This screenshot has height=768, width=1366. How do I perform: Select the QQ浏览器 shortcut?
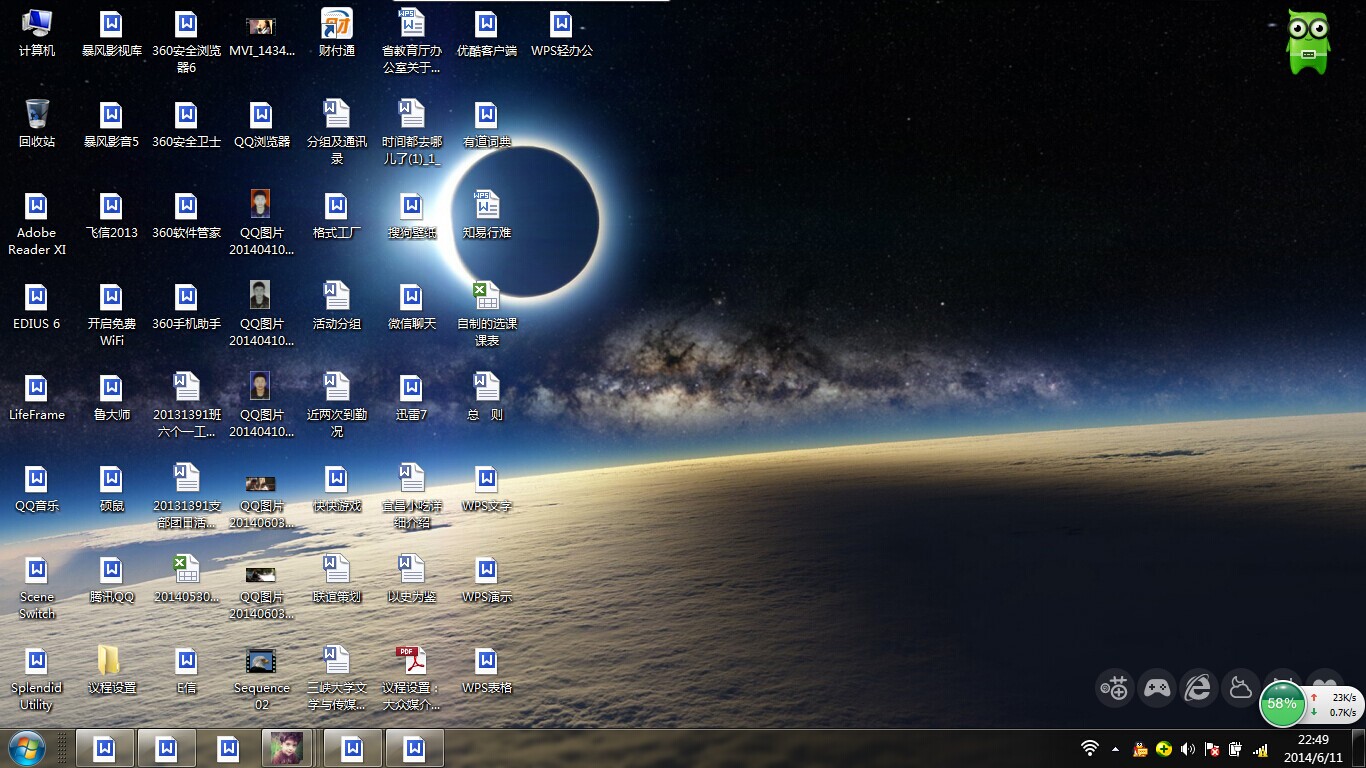click(x=262, y=124)
